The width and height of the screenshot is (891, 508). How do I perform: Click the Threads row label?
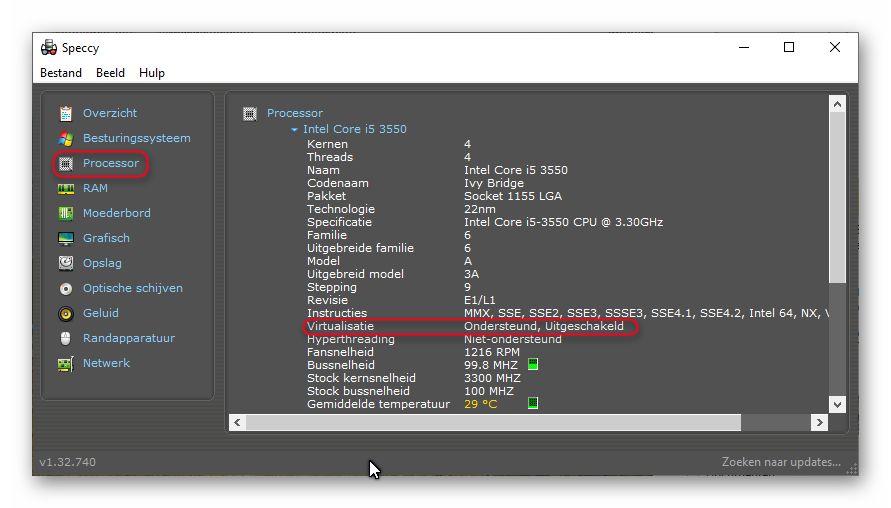click(330, 157)
